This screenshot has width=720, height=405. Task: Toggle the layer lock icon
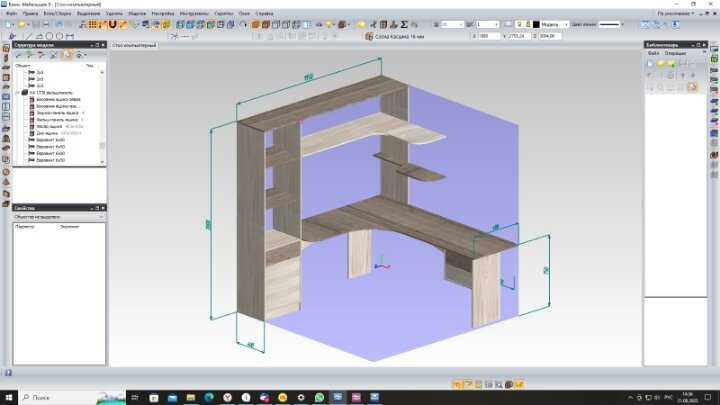[x=528, y=24]
